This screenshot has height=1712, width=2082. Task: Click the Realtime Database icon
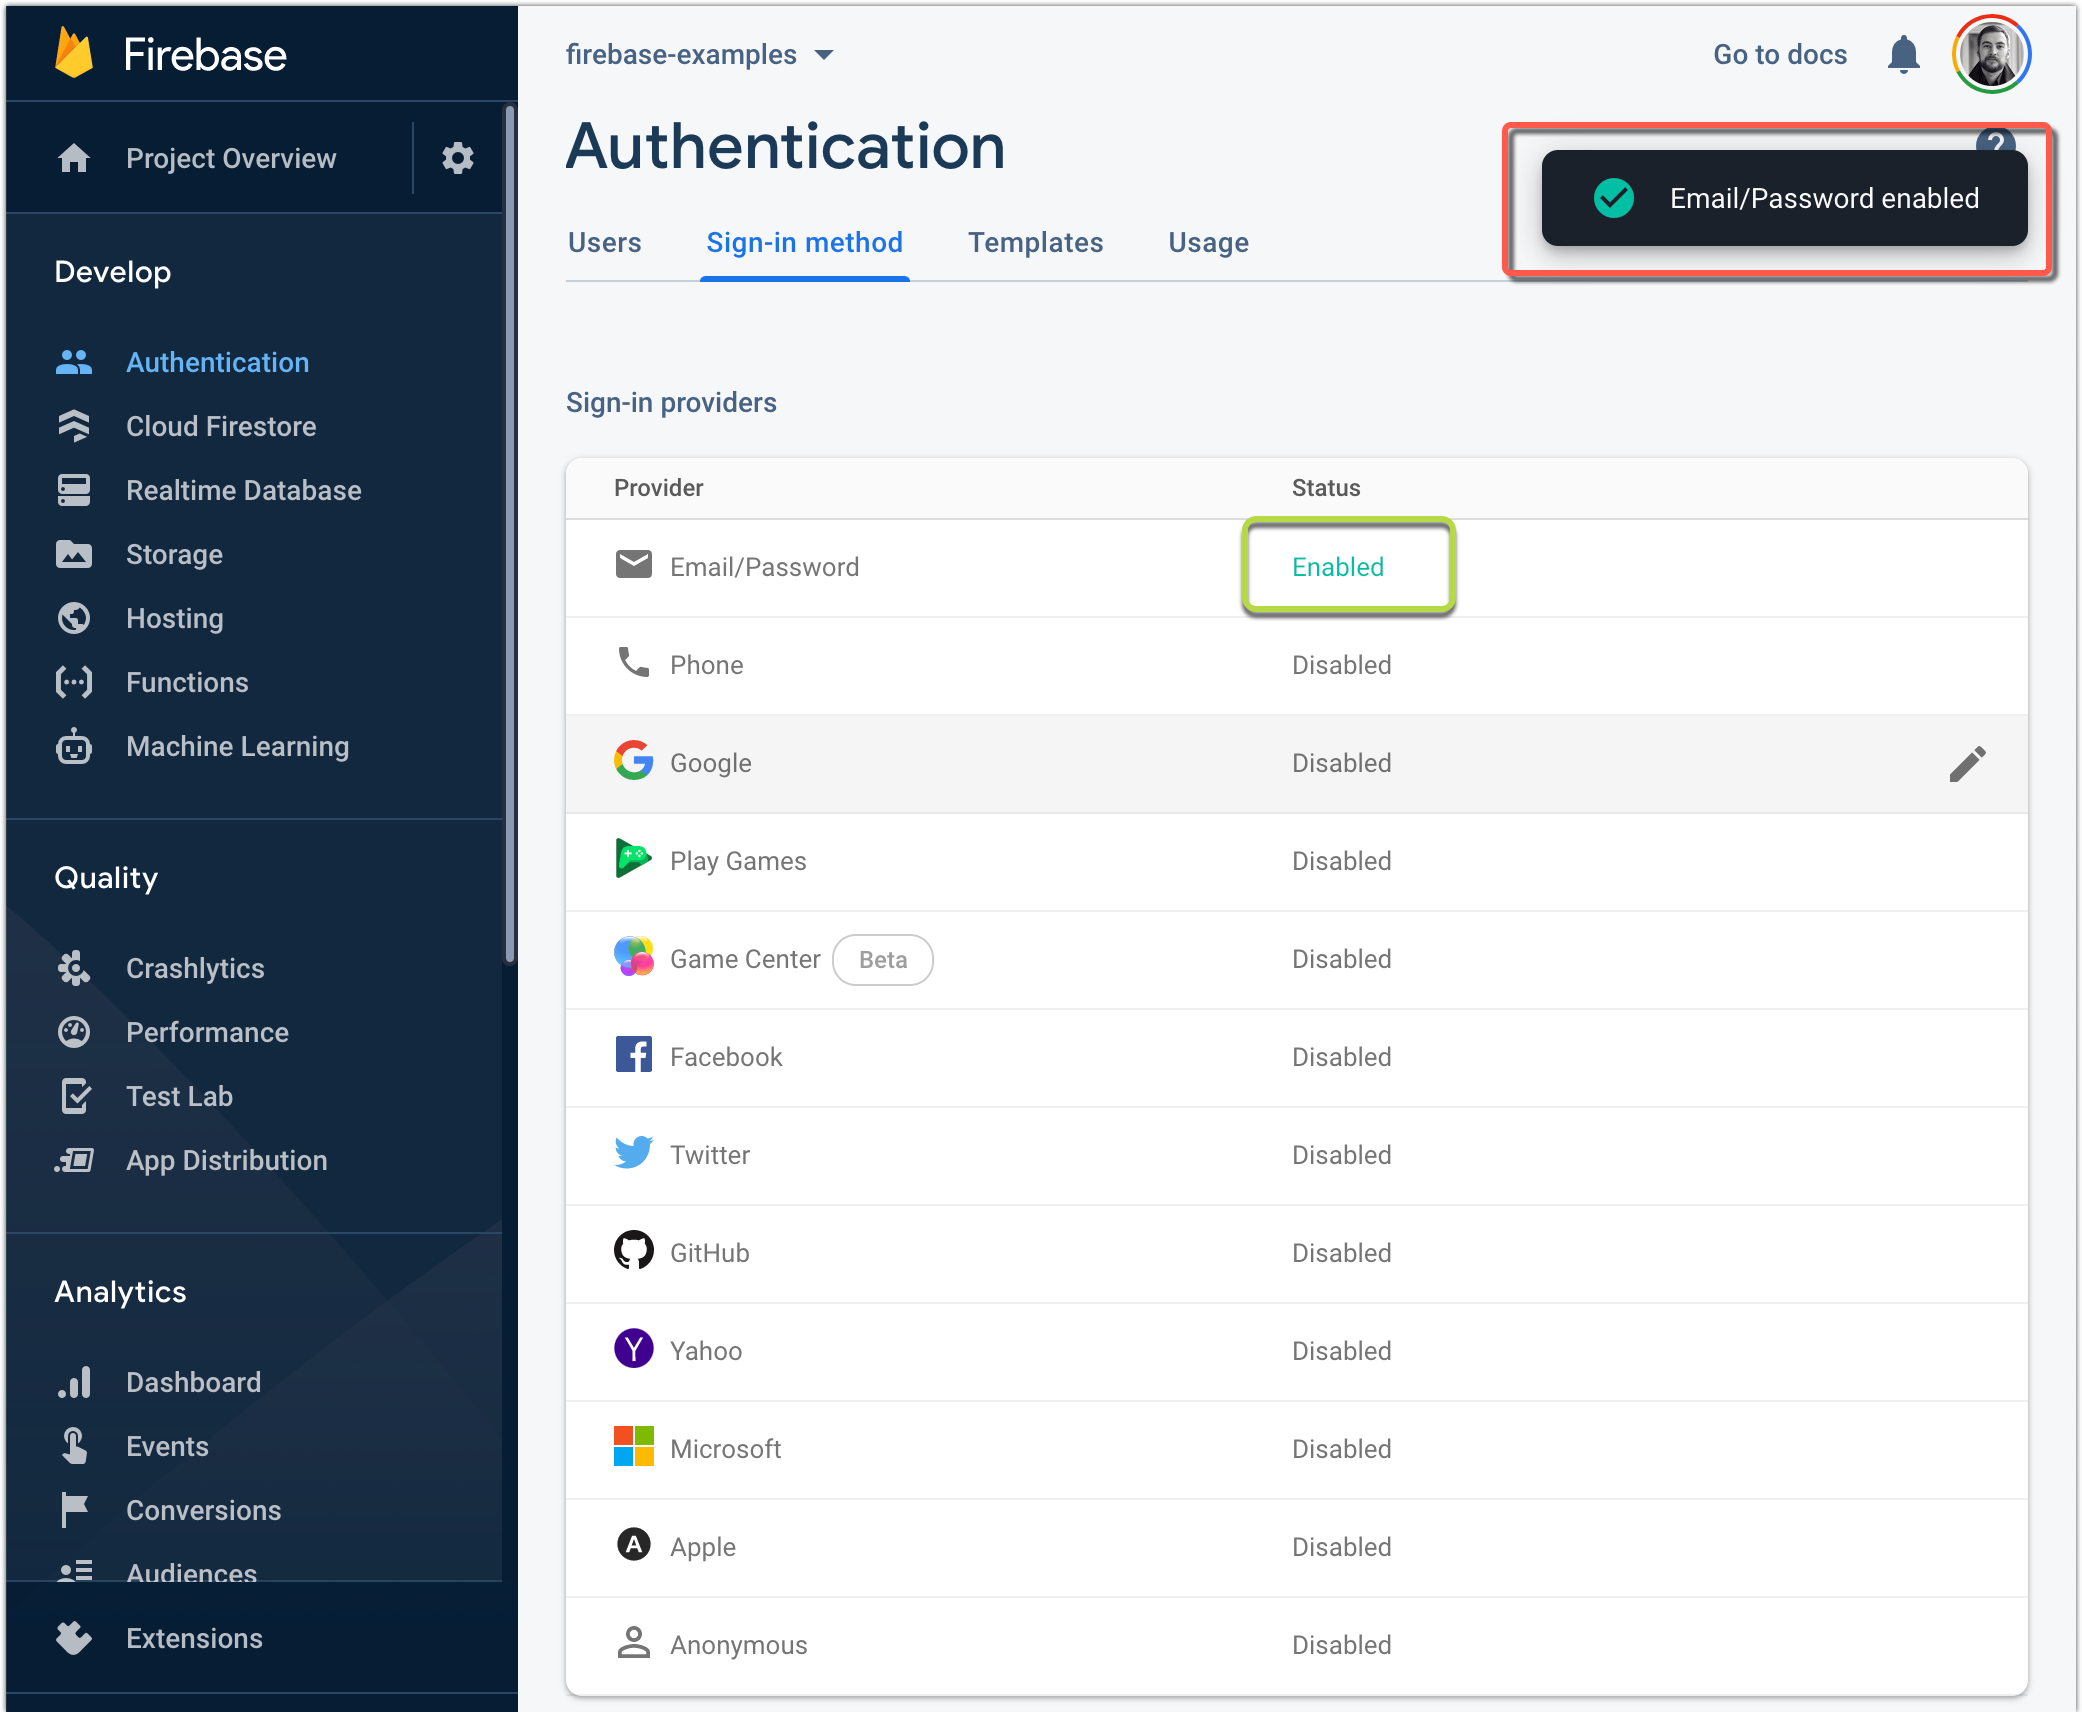[74, 490]
